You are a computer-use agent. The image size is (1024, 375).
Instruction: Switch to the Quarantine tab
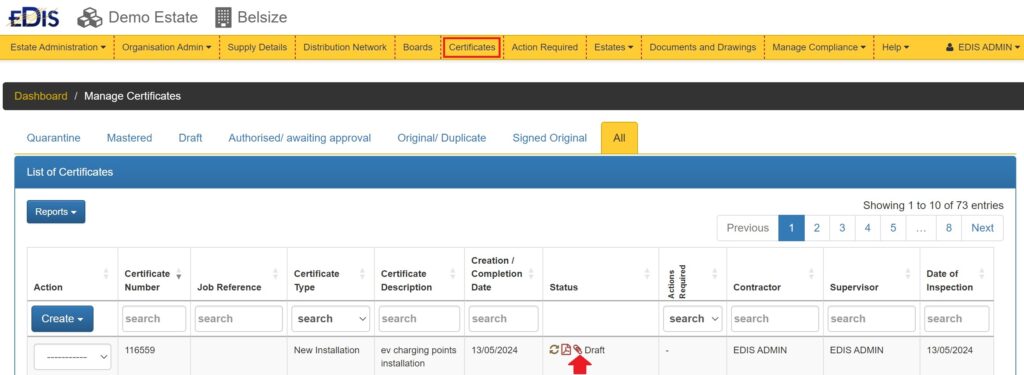(x=54, y=138)
